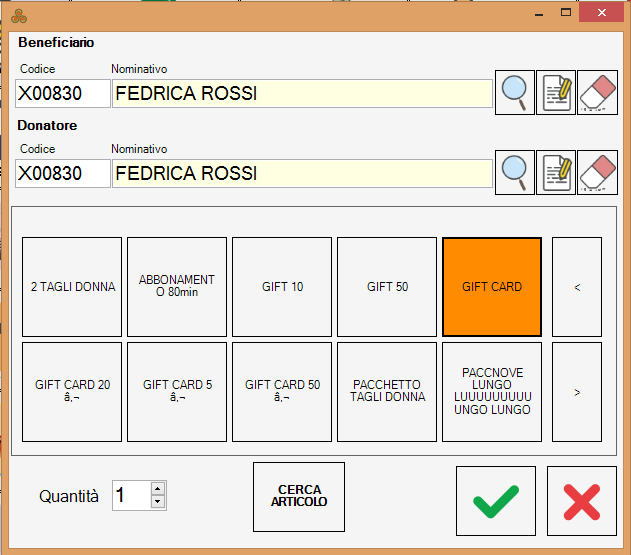Decrease Quantità with the down arrow
This screenshot has height=555, width=631.
tap(157, 501)
